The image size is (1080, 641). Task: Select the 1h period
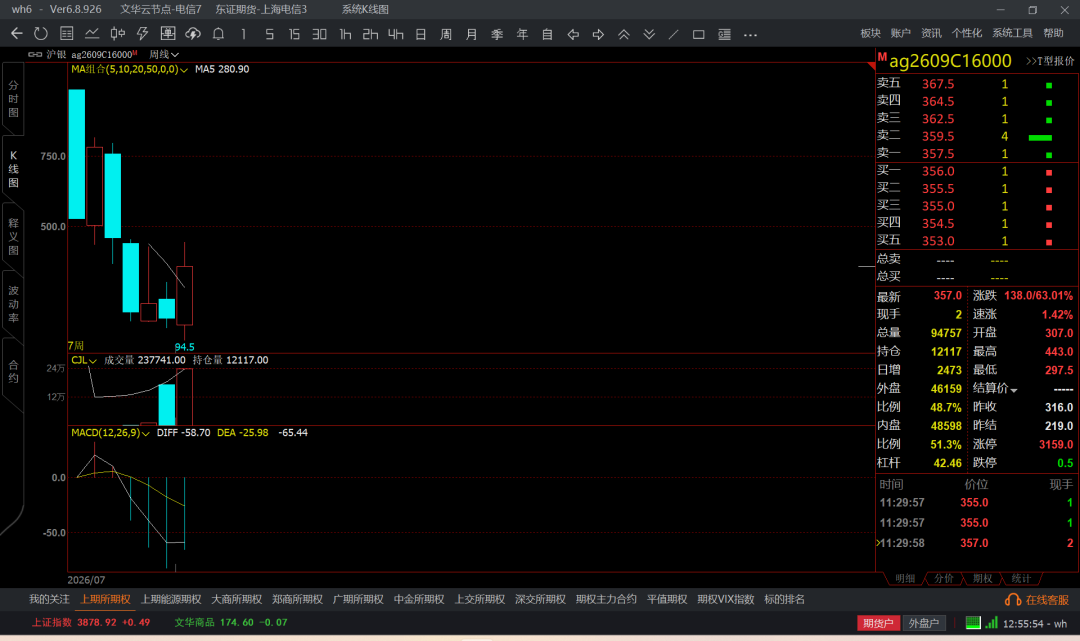[345, 34]
